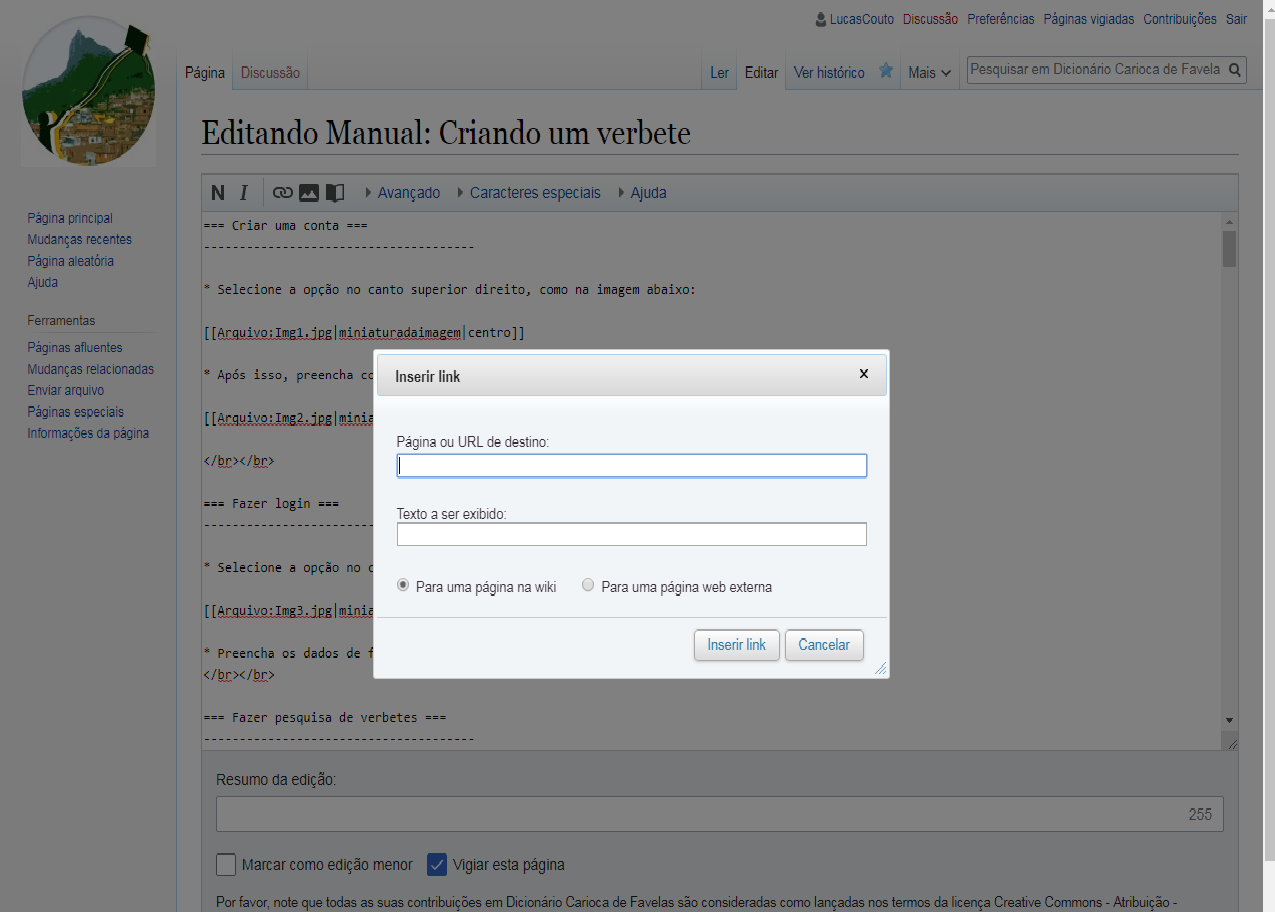Click the Bold (N) formatting icon
The width and height of the screenshot is (1275, 912).
pos(218,193)
